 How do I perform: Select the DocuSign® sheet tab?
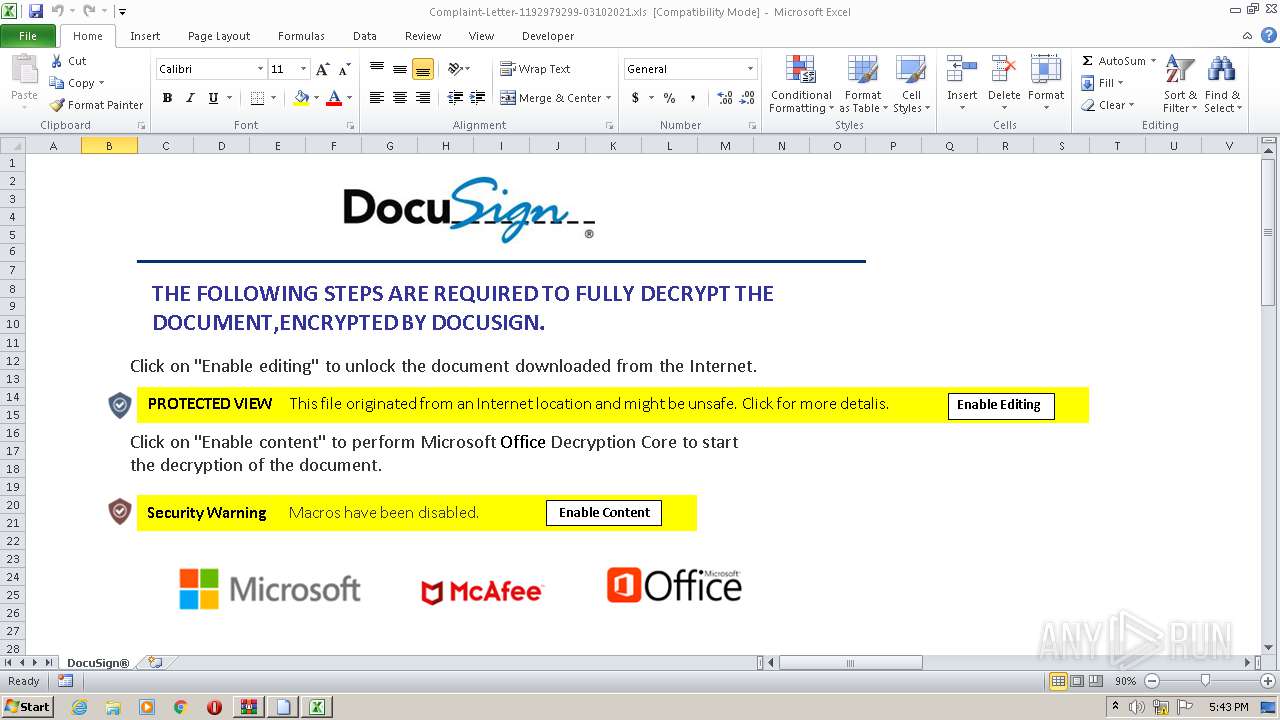(x=98, y=663)
